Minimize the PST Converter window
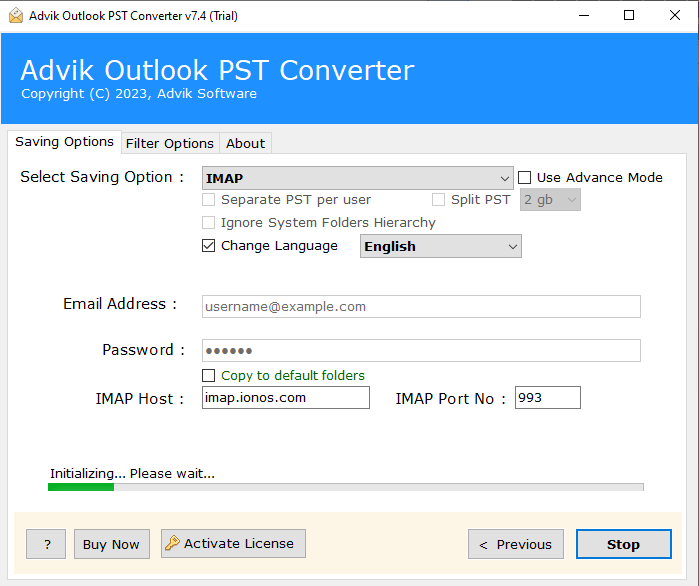This screenshot has height=586, width=699. pos(584,16)
